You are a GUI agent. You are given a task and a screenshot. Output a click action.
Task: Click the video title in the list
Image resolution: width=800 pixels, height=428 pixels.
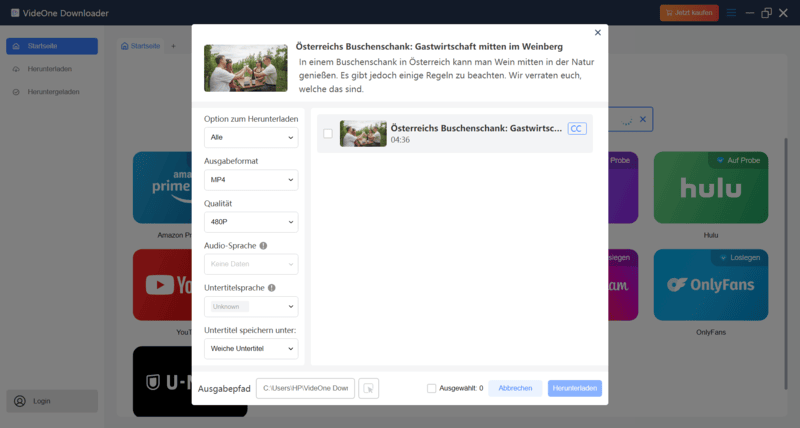(x=476, y=128)
